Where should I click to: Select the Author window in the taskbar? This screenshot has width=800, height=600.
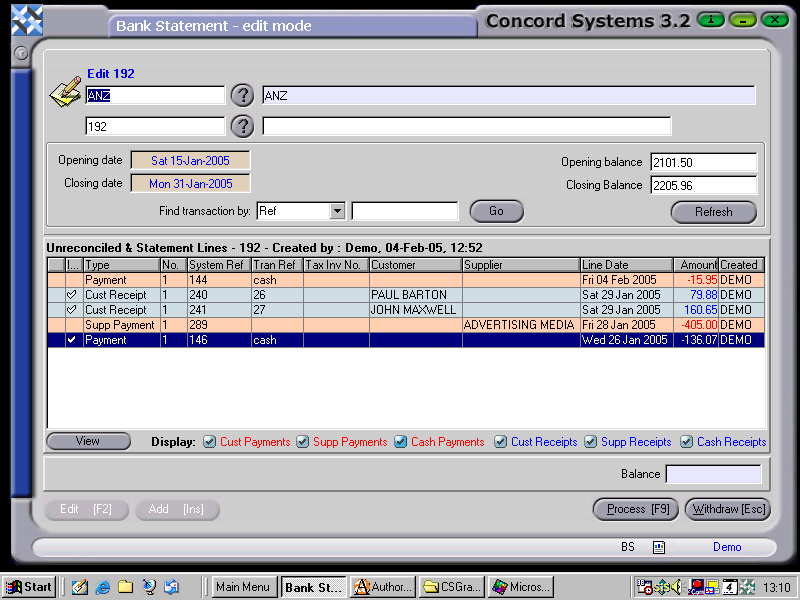click(x=381, y=588)
